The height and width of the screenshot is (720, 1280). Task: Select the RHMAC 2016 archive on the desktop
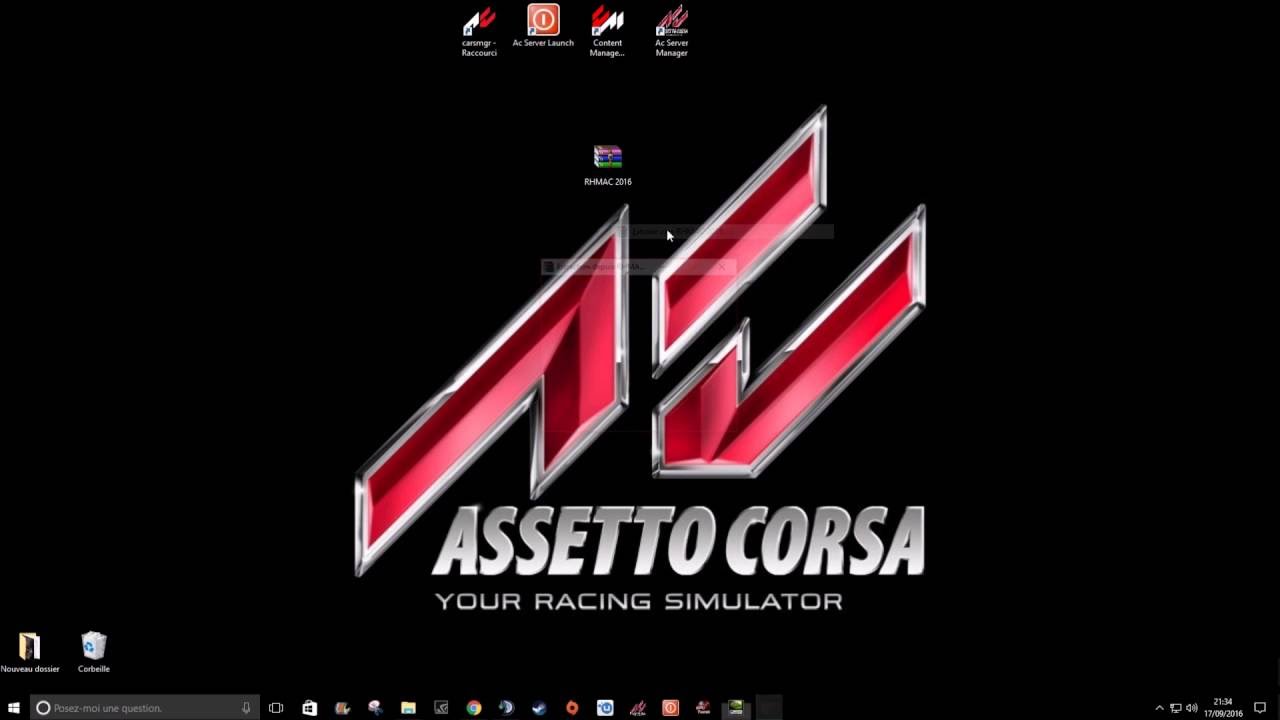[x=608, y=165]
